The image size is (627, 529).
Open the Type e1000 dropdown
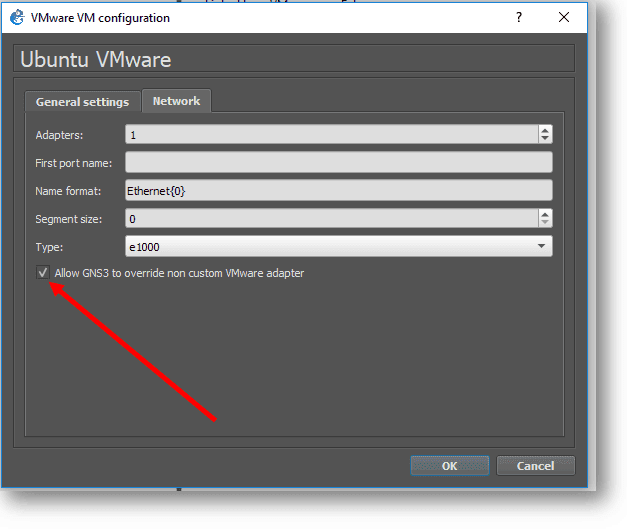(339, 246)
